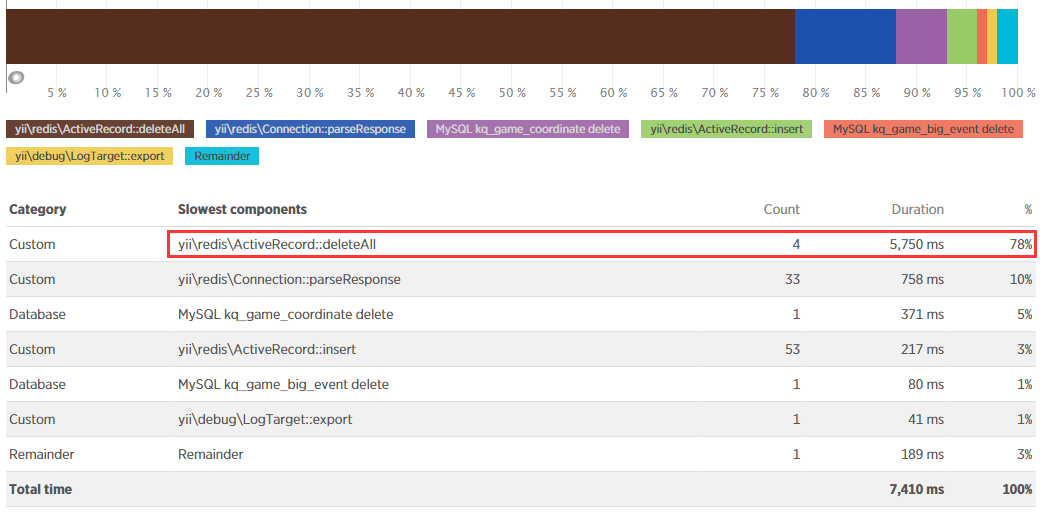The height and width of the screenshot is (515, 1044).
Task: Click the count 53 in the insert row
Action: [x=792, y=349]
